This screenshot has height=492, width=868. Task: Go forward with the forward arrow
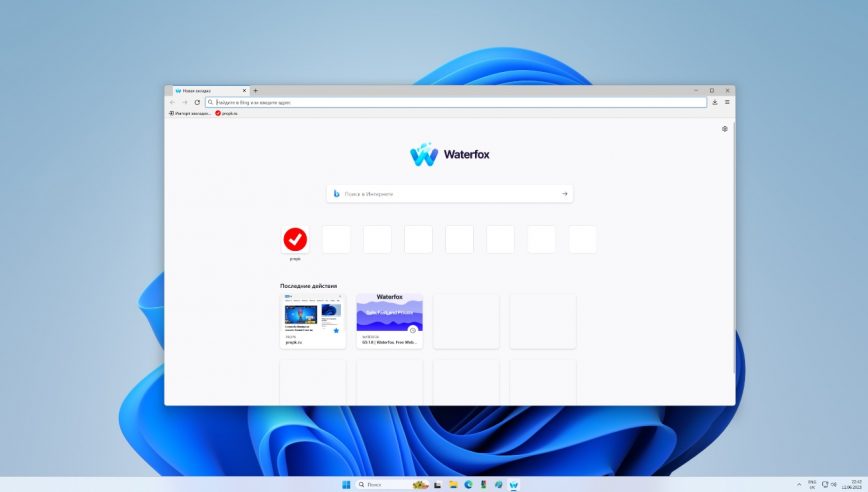pyautogui.click(x=185, y=102)
